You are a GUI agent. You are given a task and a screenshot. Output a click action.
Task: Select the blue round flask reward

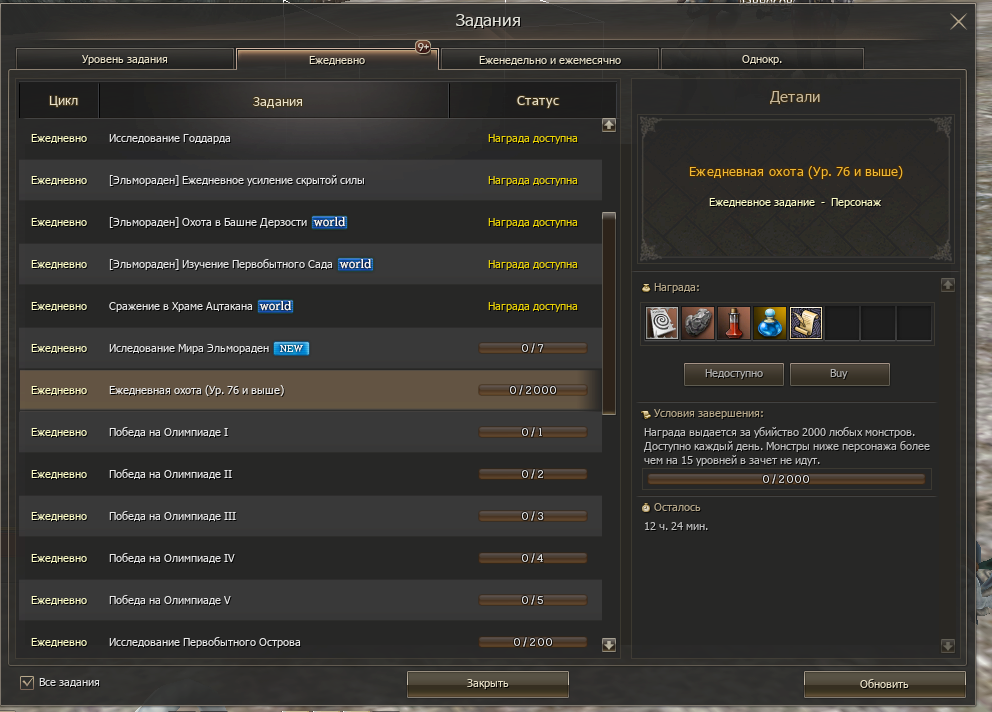[770, 323]
